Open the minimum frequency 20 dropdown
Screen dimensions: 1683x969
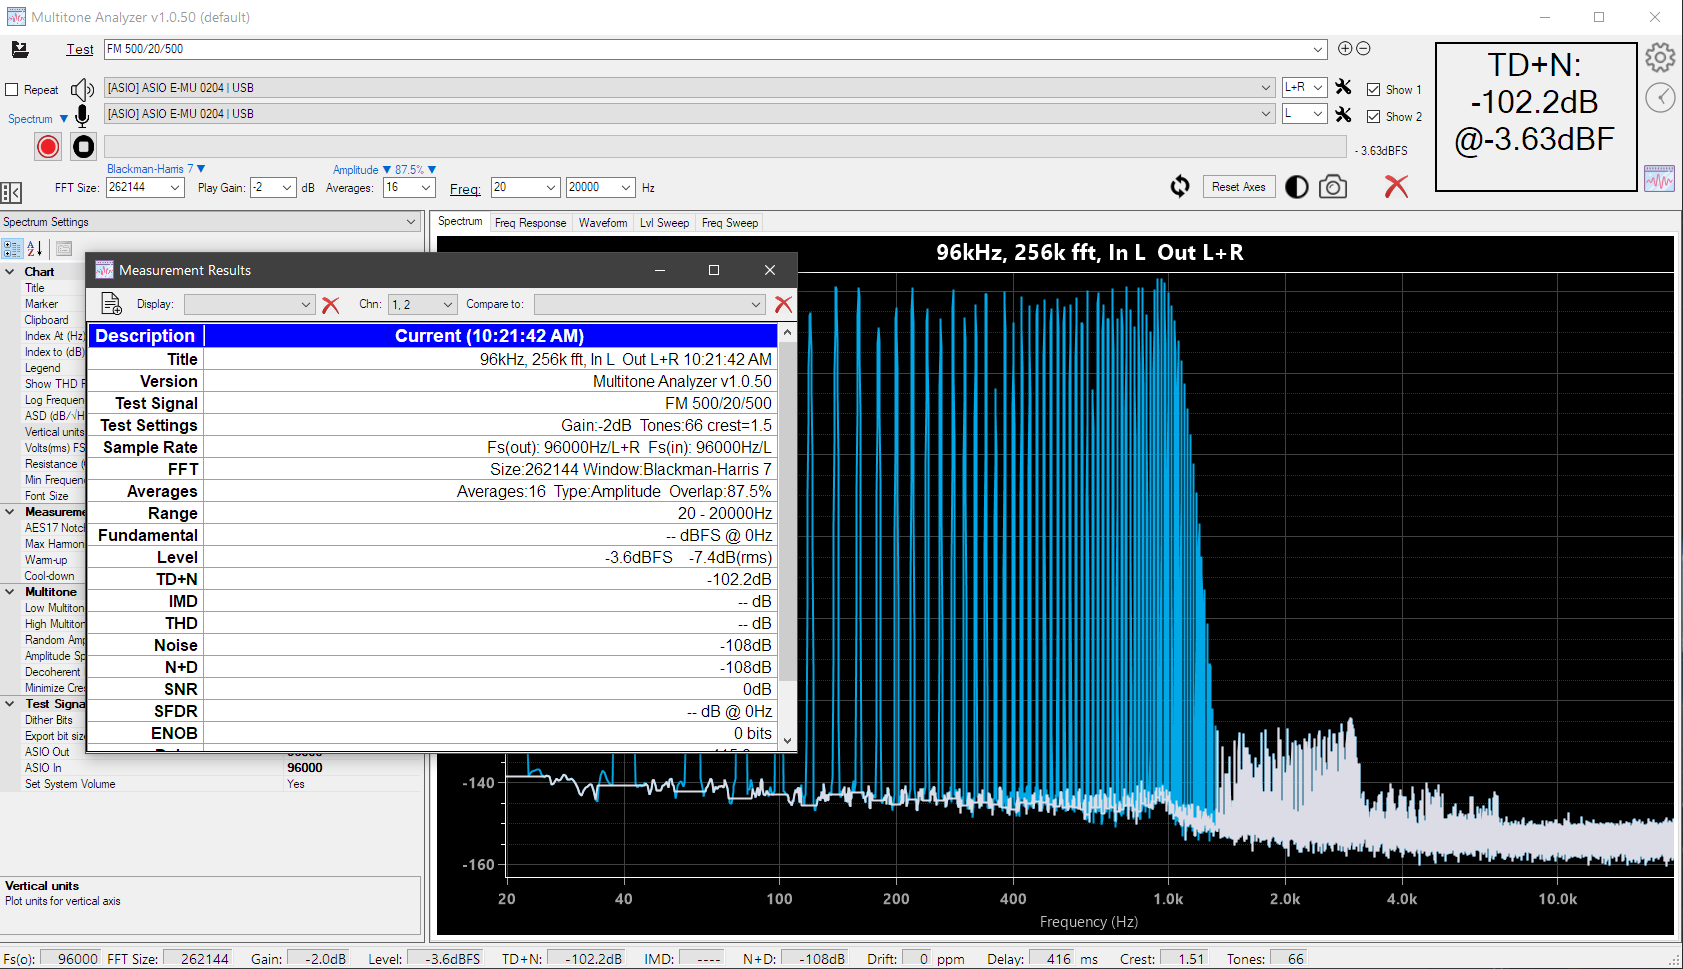point(550,187)
